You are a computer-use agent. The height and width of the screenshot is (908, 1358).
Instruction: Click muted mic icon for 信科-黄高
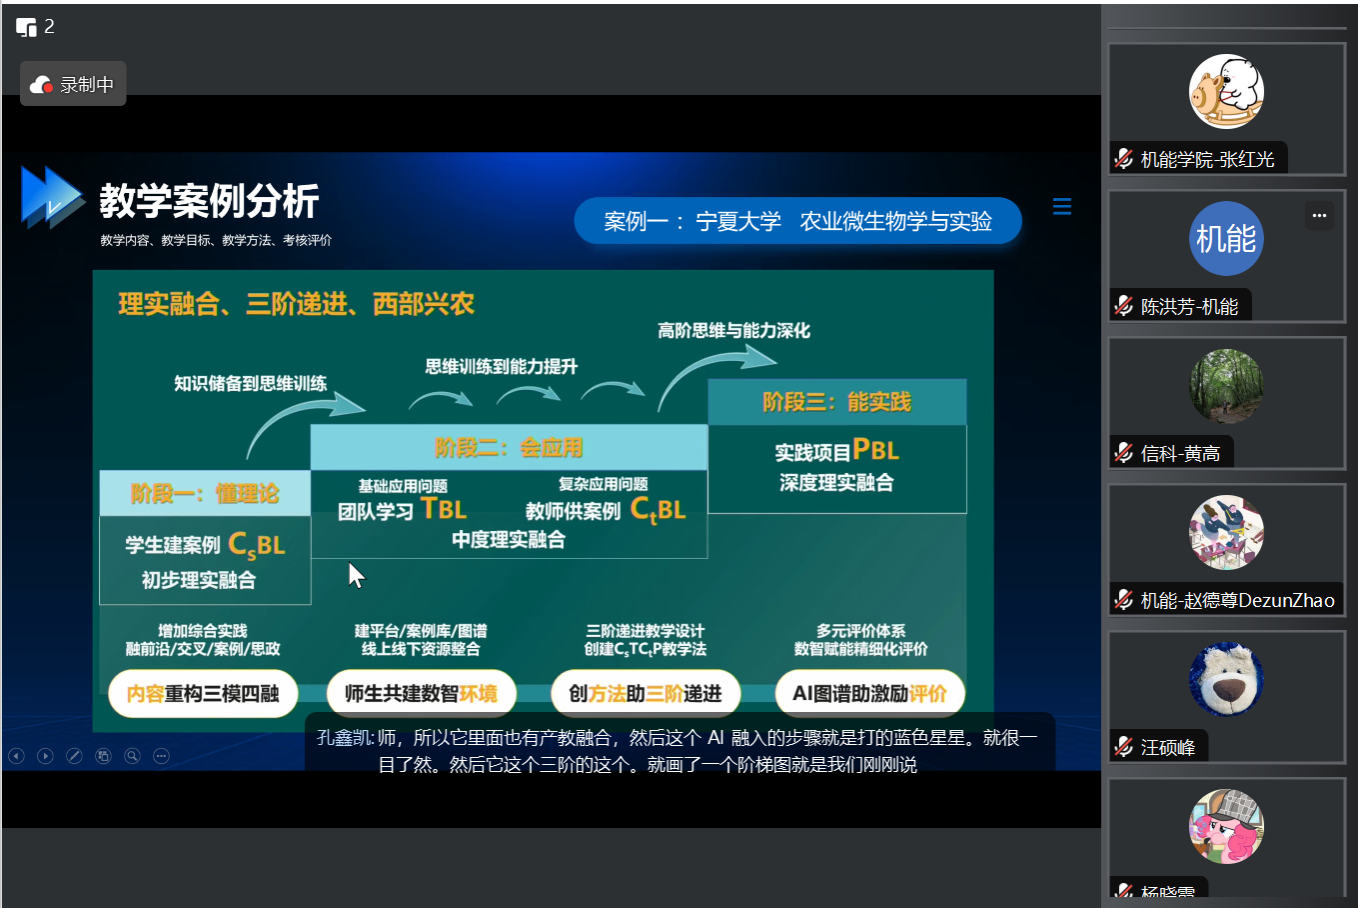pos(1124,453)
